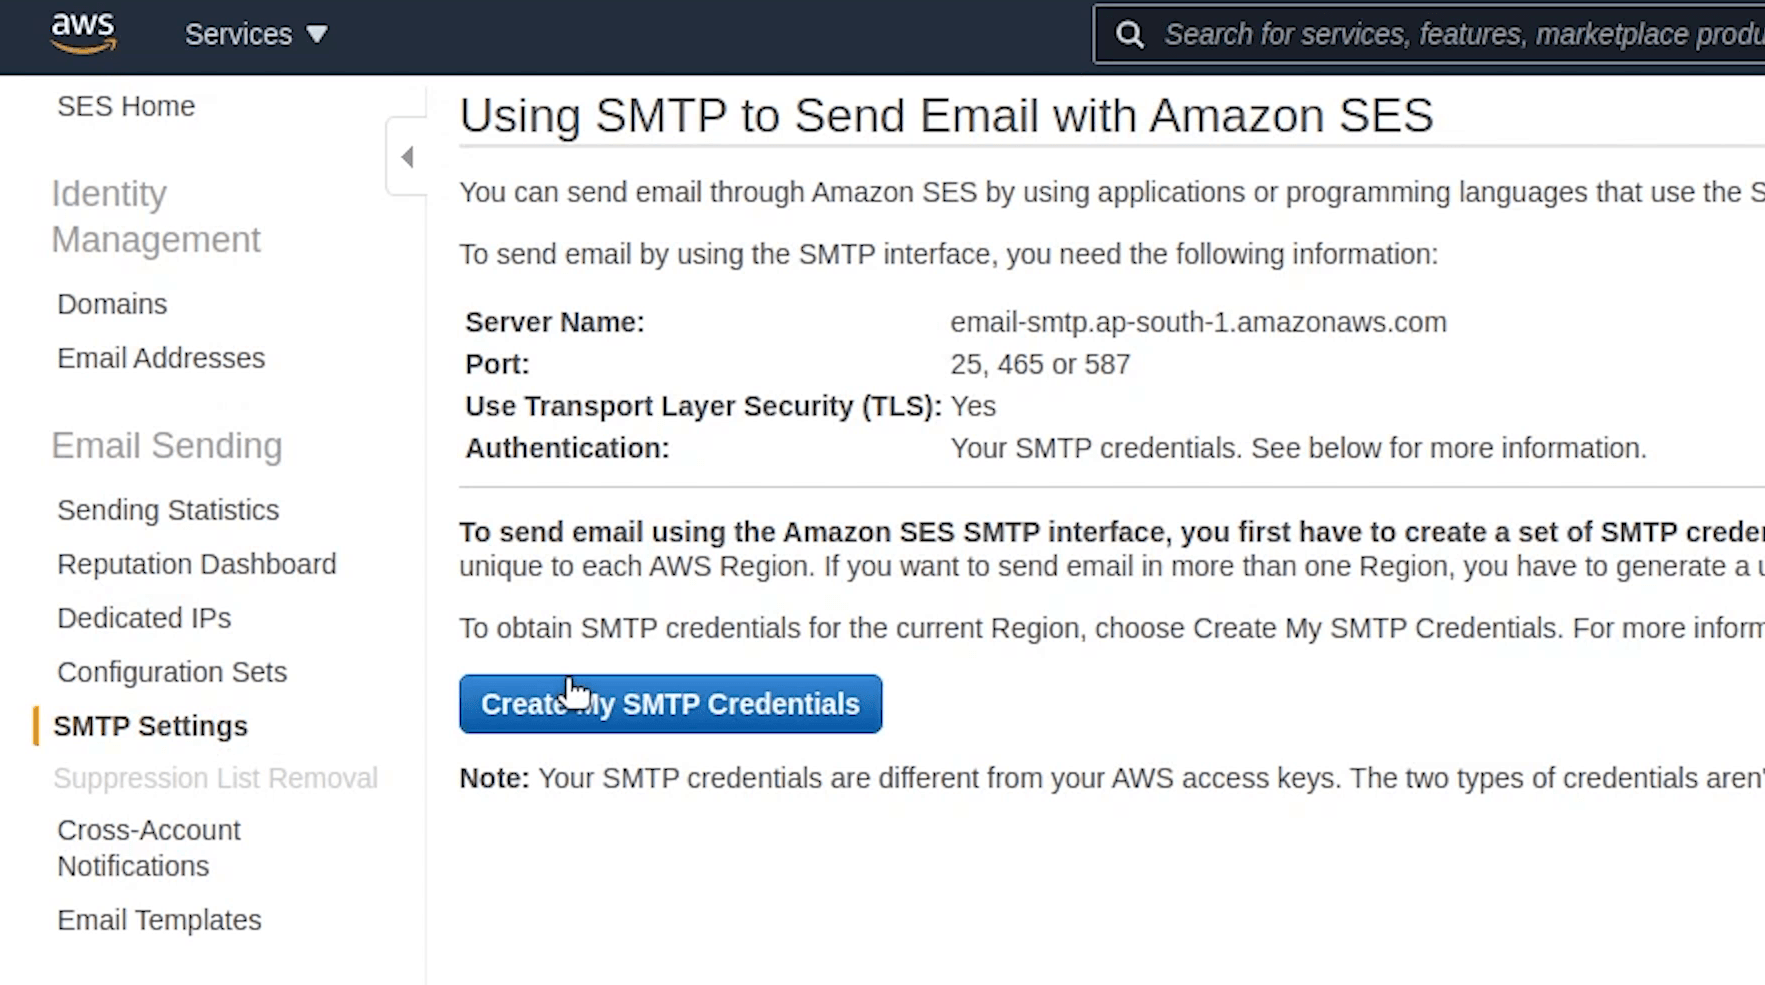Click the Identity Management heading
The width and height of the screenshot is (1765, 985).
click(x=156, y=216)
